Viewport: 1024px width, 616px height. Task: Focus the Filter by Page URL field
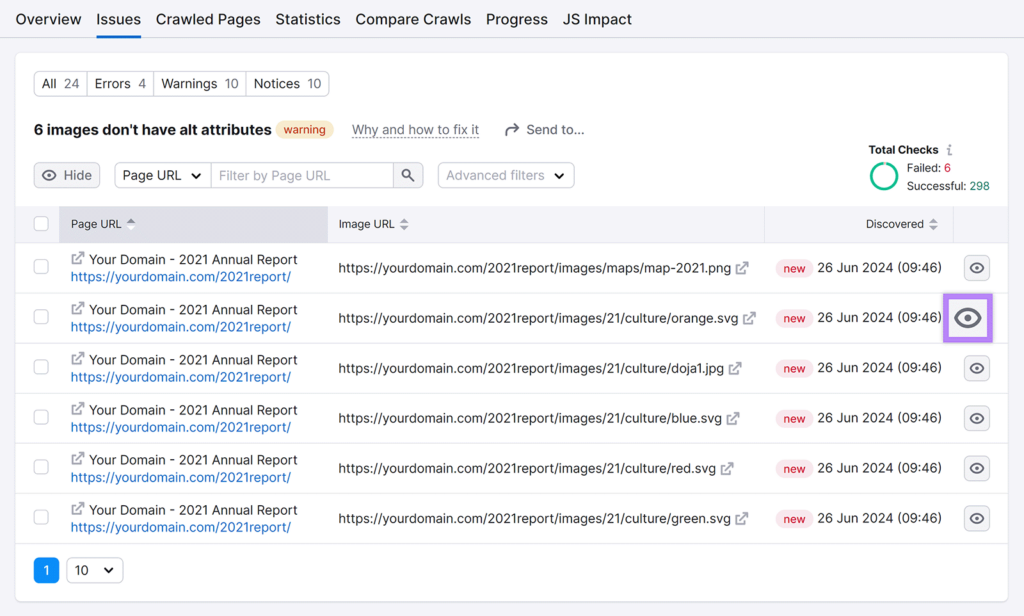(302, 175)
